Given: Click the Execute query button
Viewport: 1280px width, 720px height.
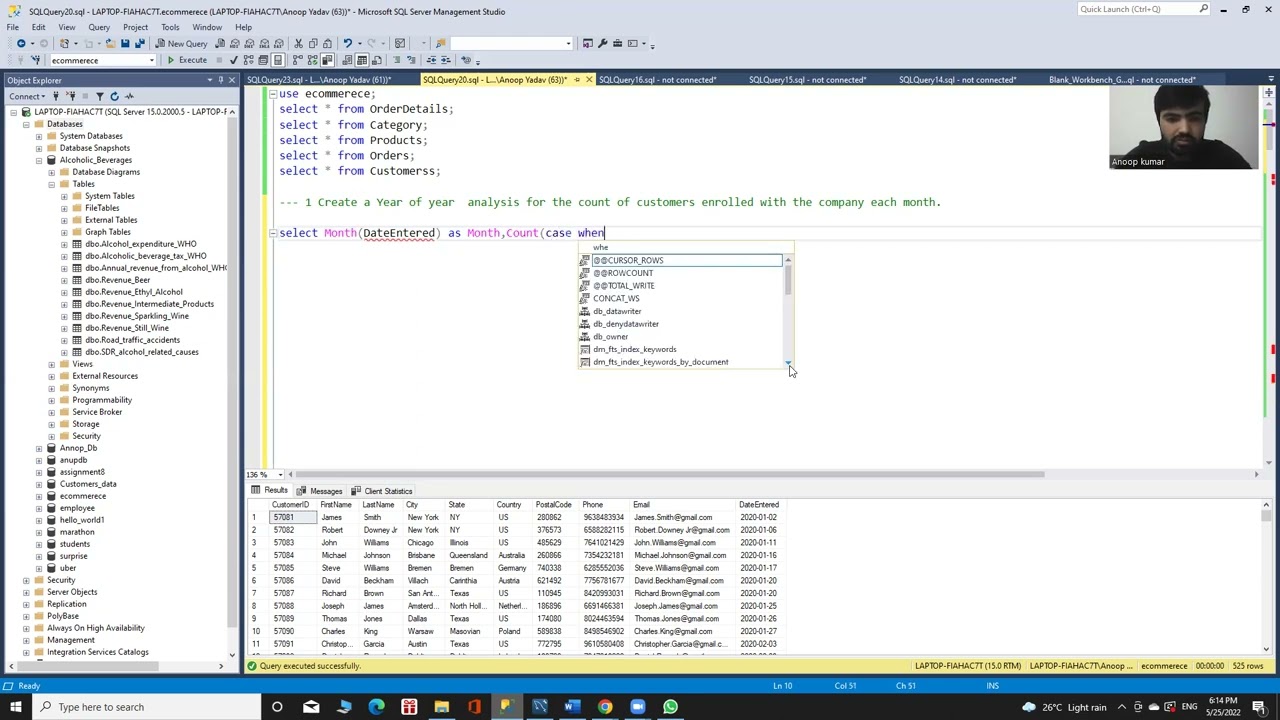Looking at the screenshot, I should (x=187, y=60).
